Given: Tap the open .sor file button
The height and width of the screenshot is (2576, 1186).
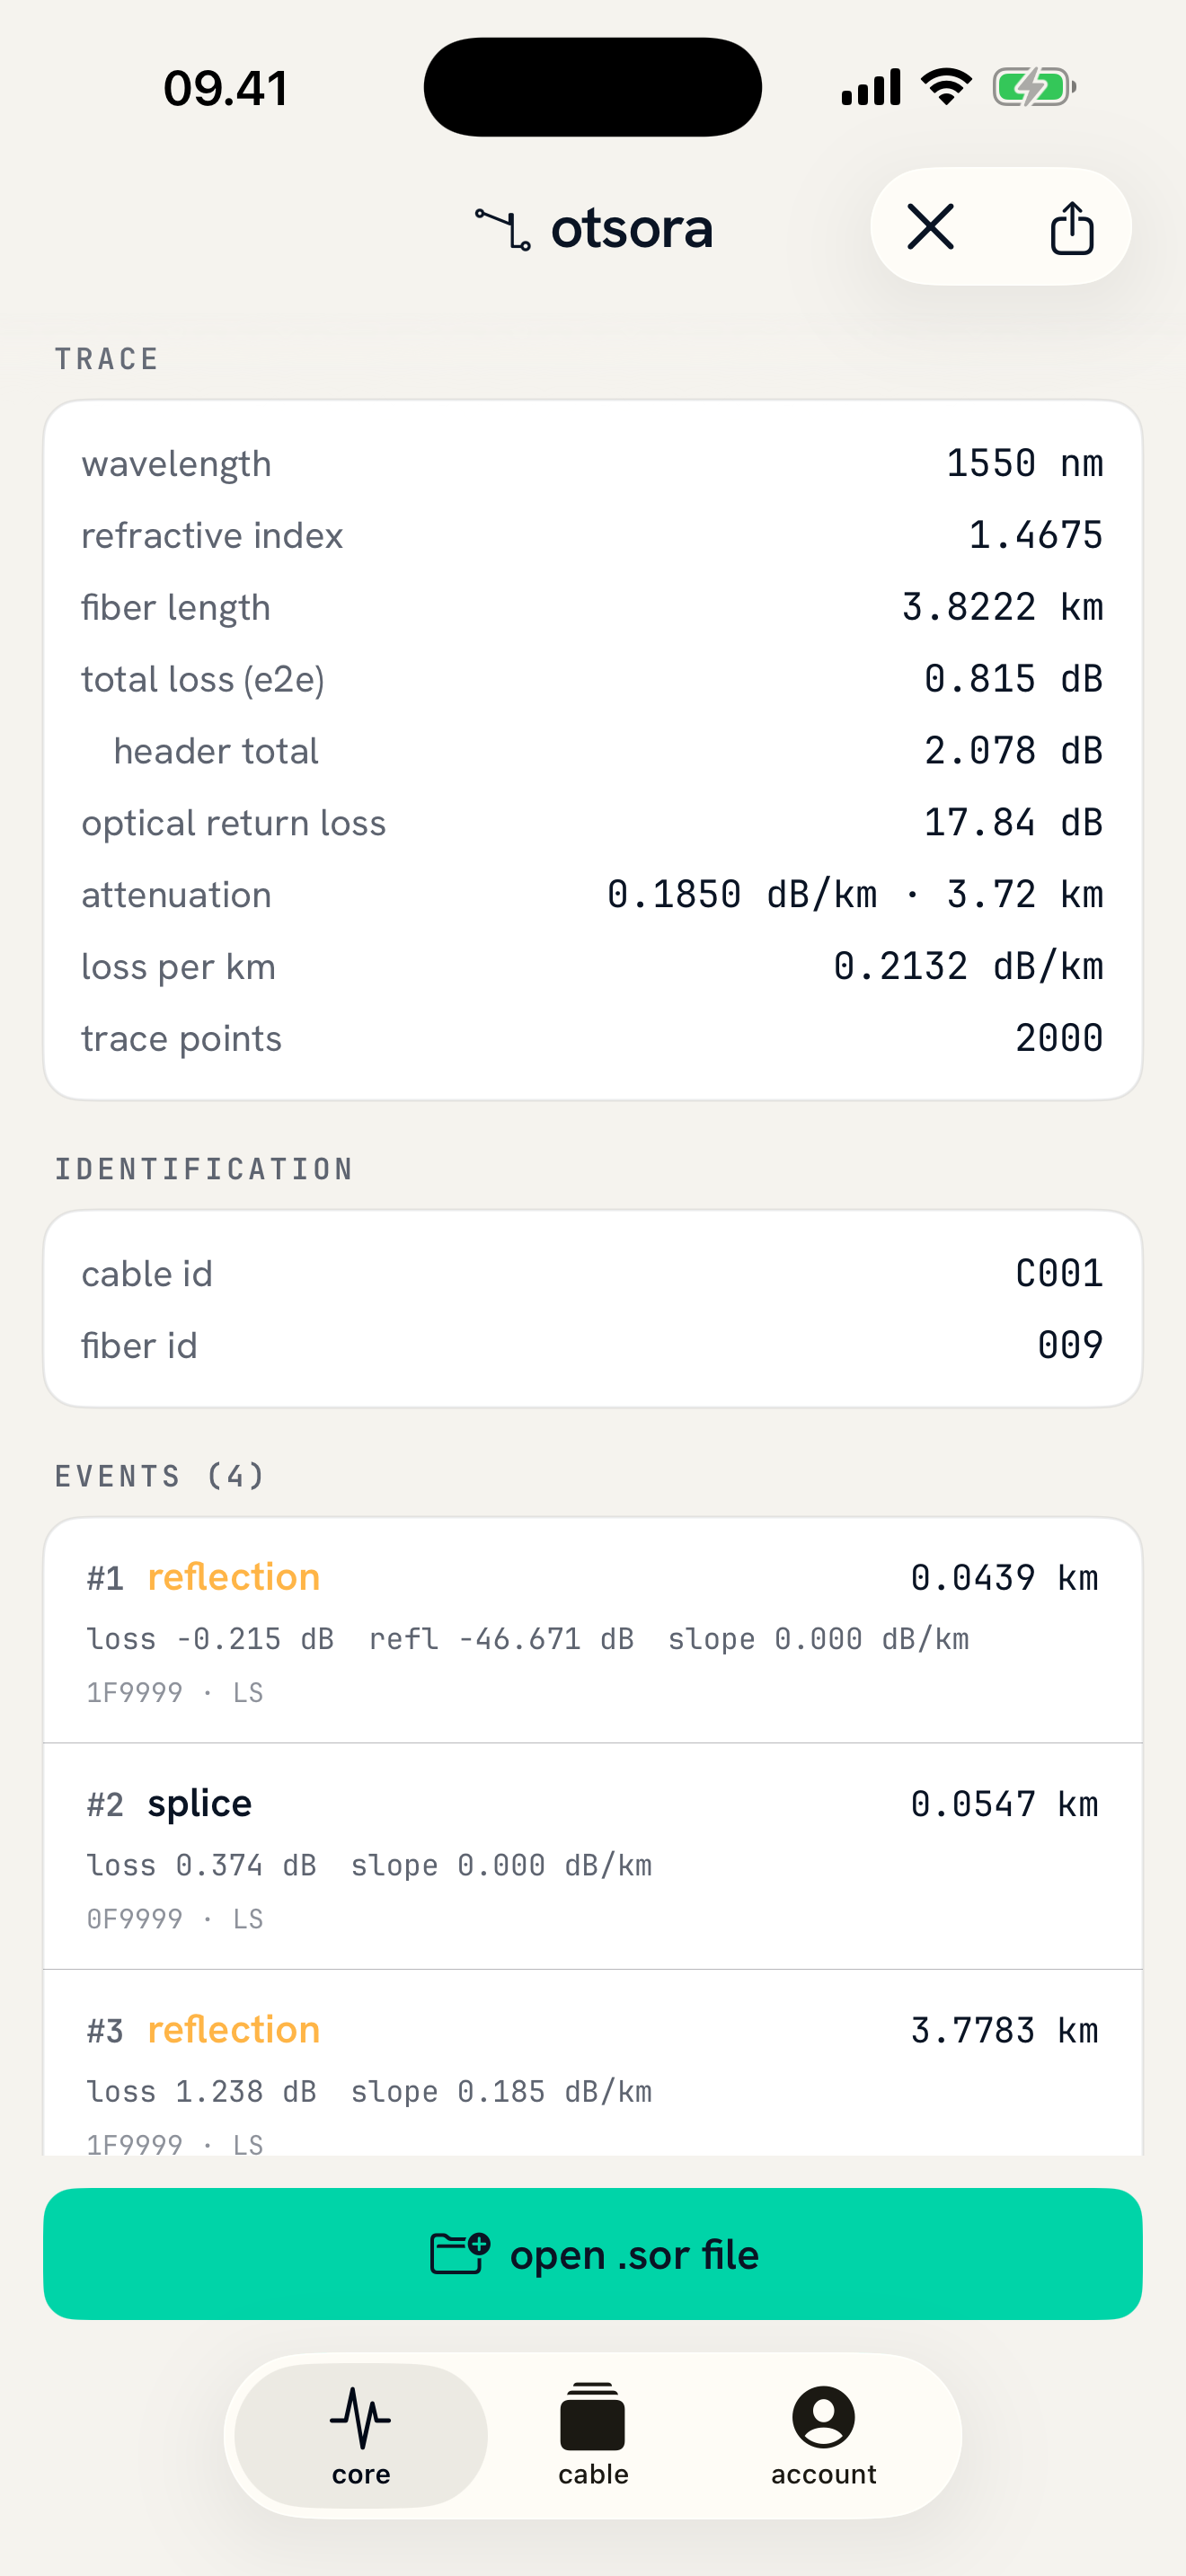Looking at the screenshot, I should click(x=593, y=2254).
